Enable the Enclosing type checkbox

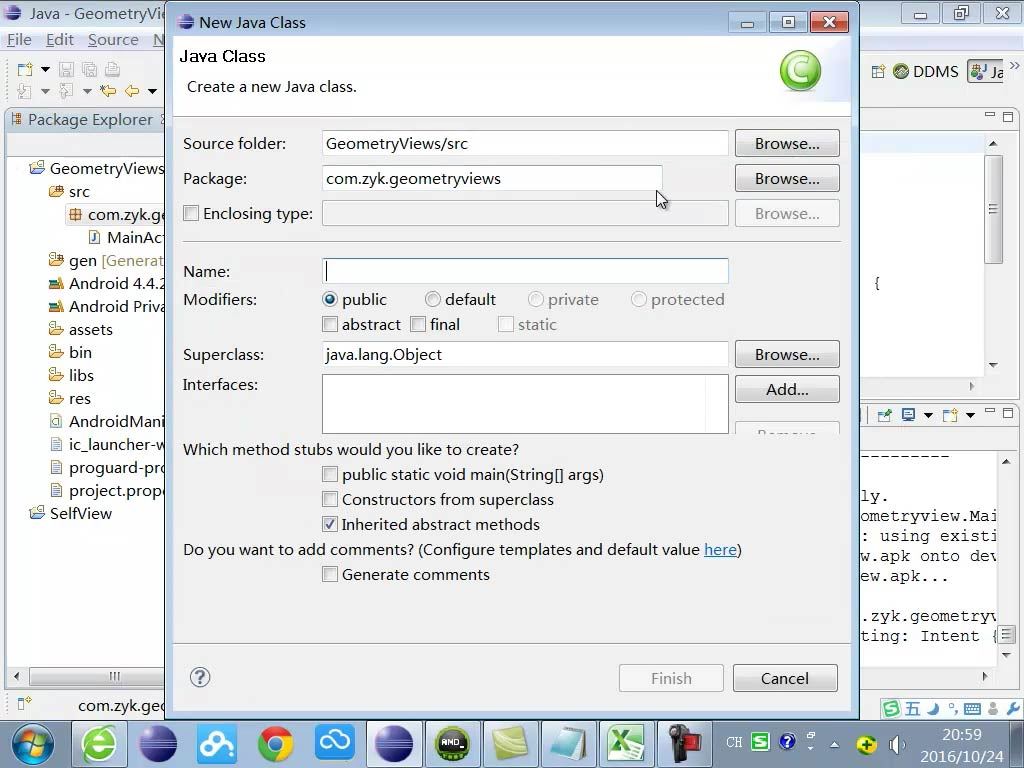pyautogui.click(x=191, y=214)
